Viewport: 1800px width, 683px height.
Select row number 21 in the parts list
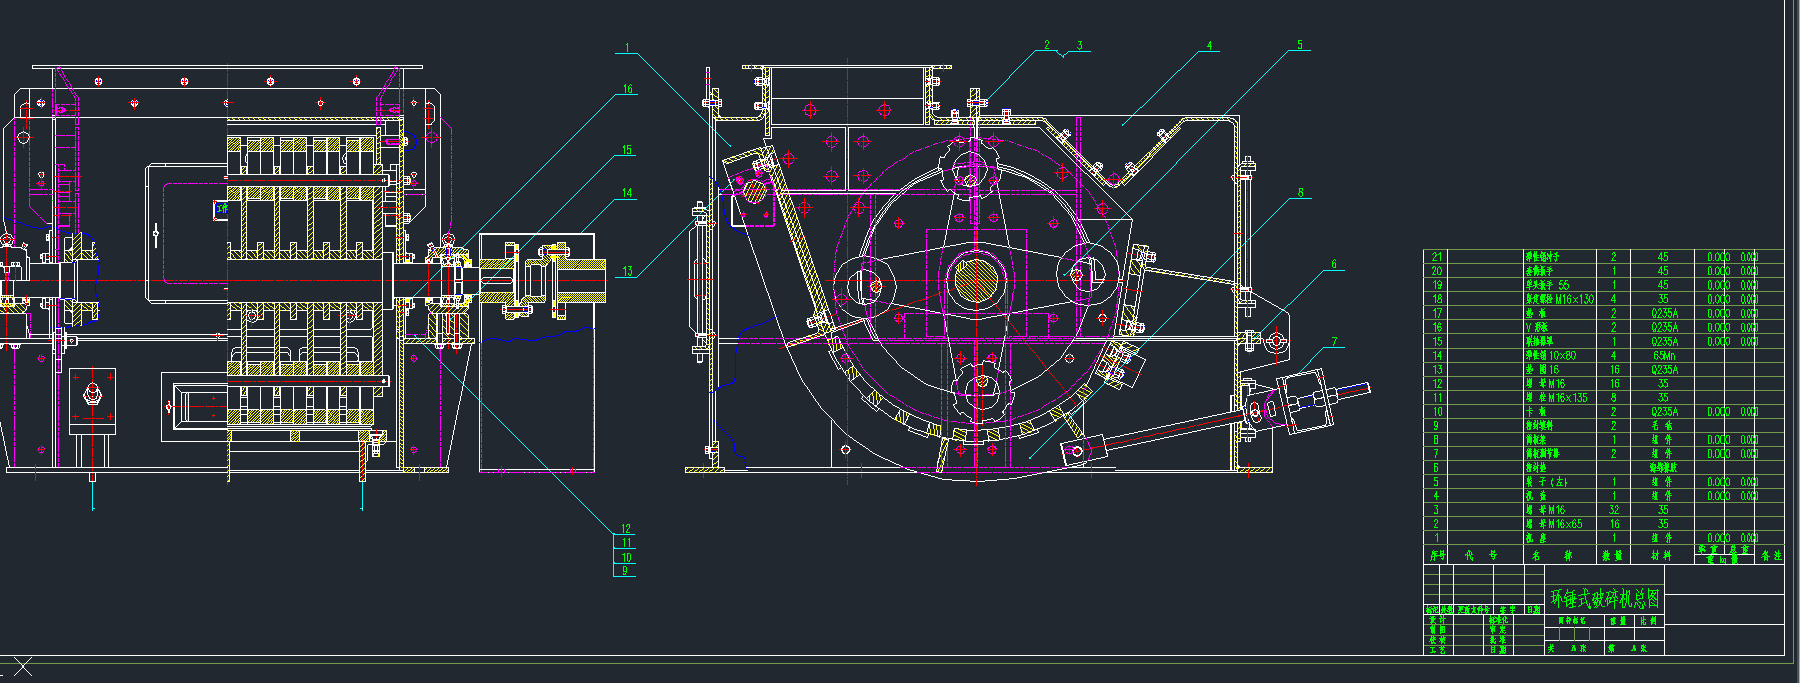pos(1437,257)
